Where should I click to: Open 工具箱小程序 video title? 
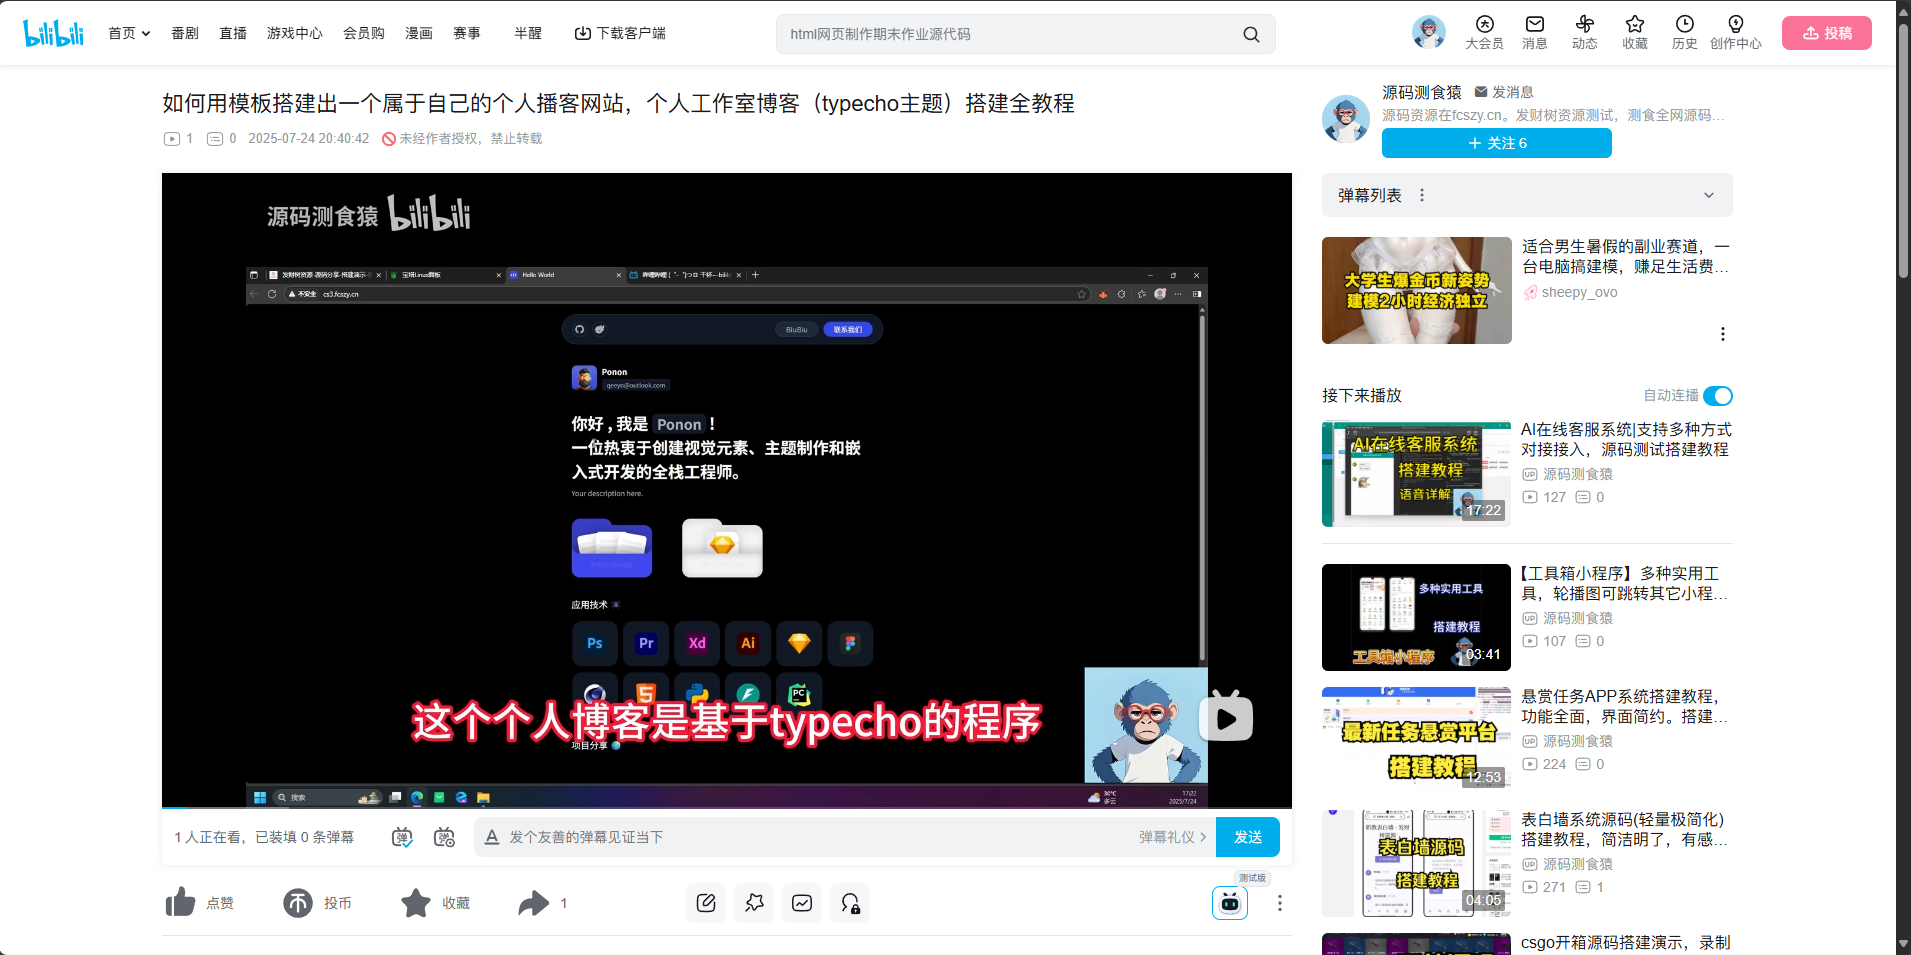[x=1624, y=583]
